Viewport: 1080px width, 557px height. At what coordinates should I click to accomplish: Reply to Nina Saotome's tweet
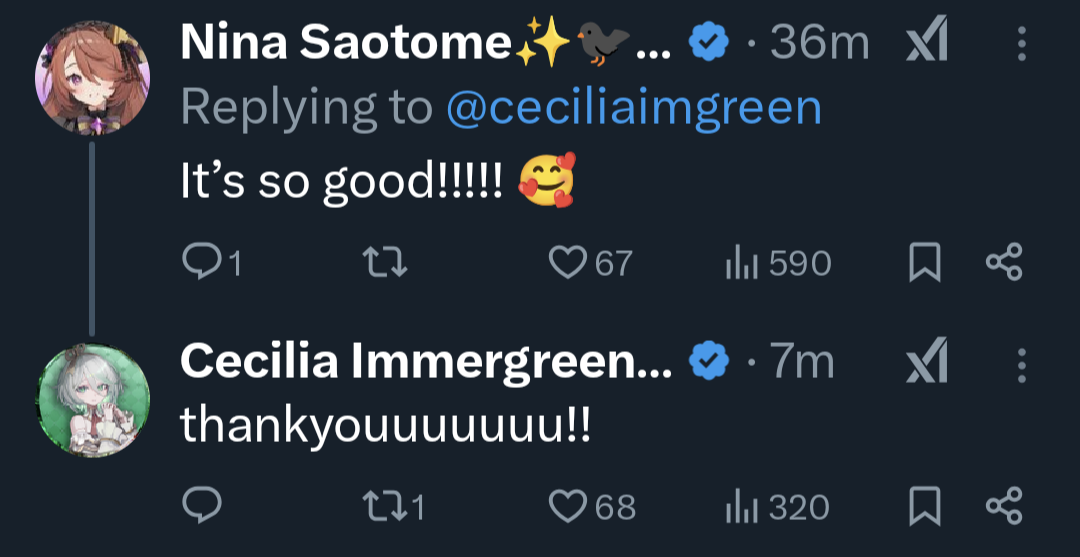point(202,262)
